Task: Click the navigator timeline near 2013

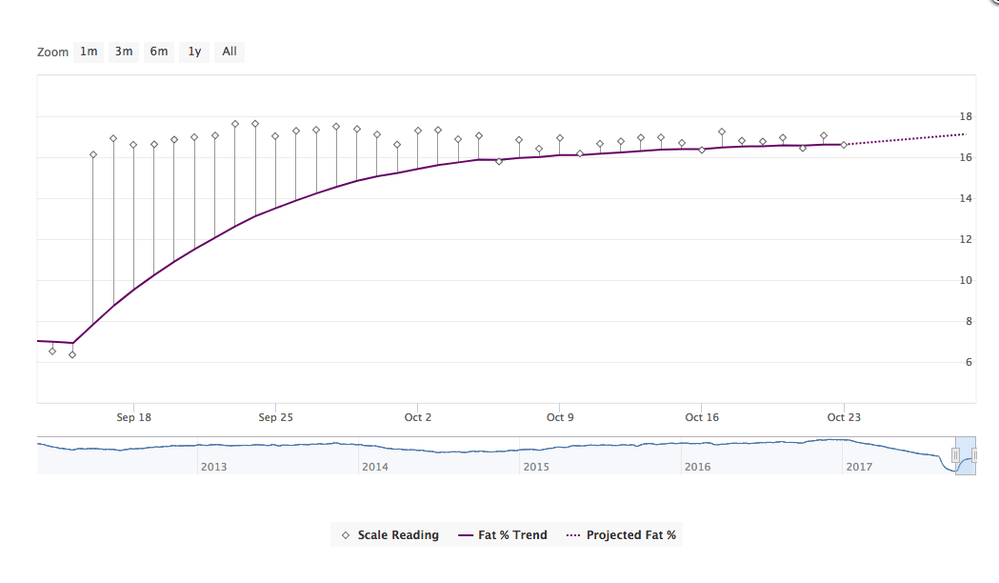Action: (213, 467)
